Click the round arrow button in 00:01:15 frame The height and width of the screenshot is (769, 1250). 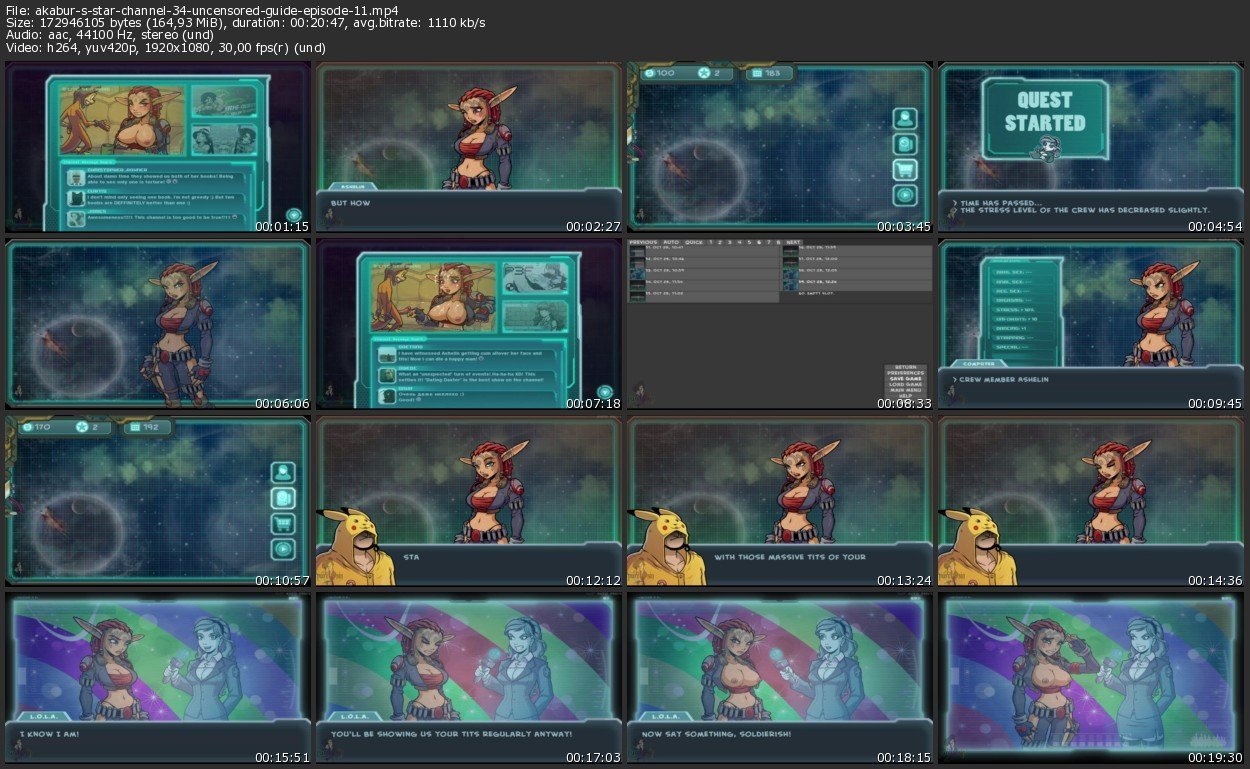coord(294,215)
